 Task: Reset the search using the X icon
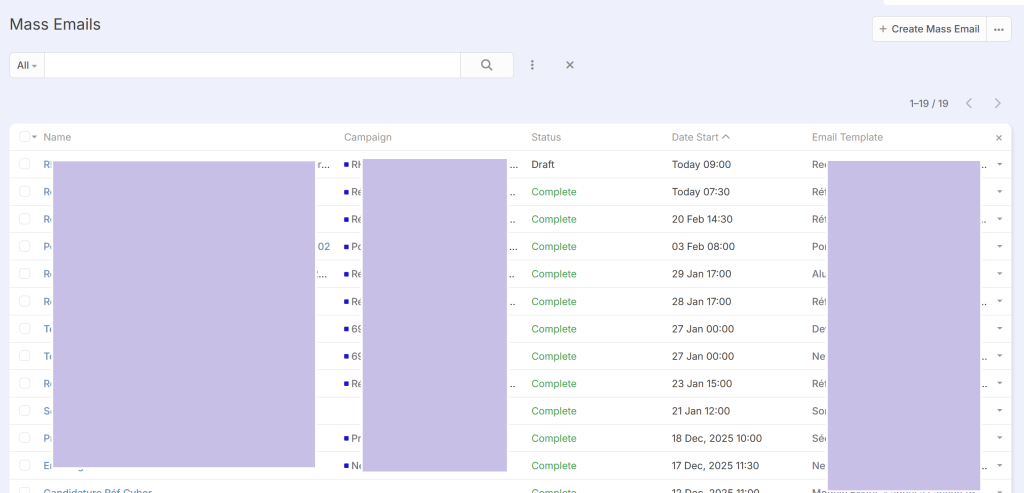tap(570, 65)
